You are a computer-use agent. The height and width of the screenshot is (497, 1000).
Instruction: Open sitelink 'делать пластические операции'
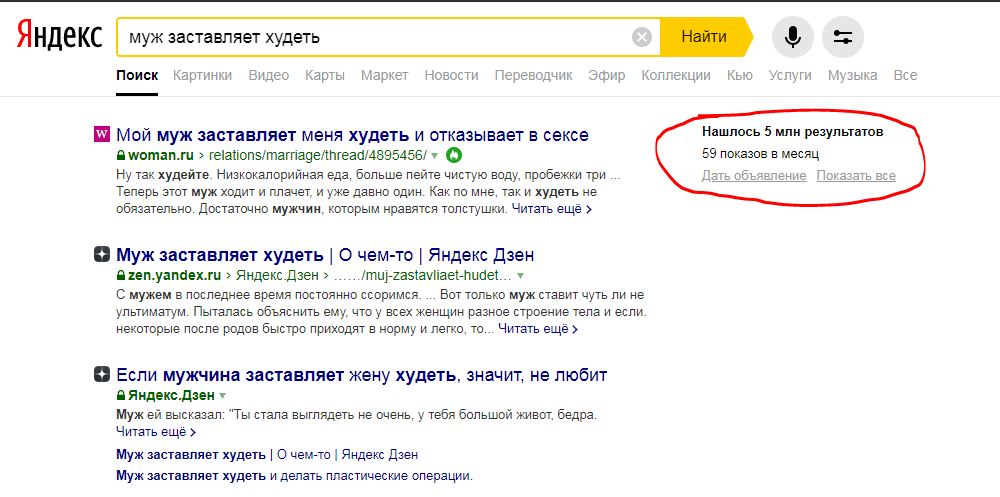pos(295,476)
